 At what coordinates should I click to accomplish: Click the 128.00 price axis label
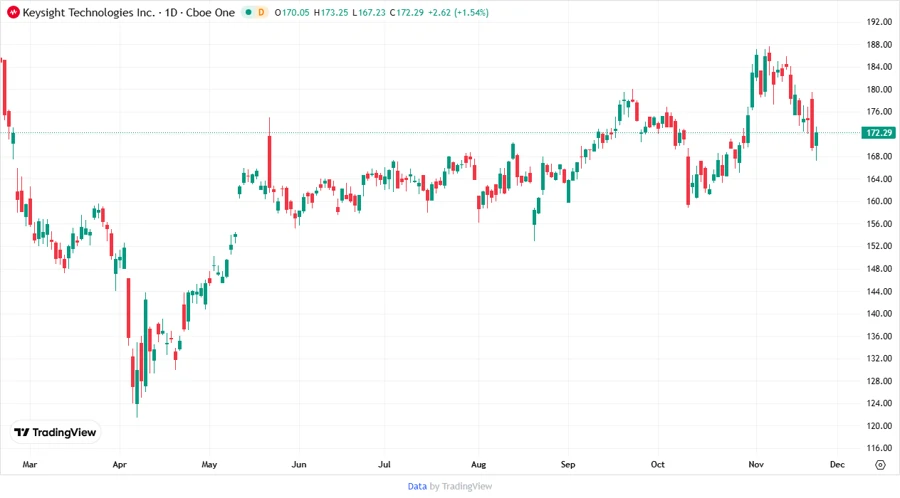click(x=879, y=380)
